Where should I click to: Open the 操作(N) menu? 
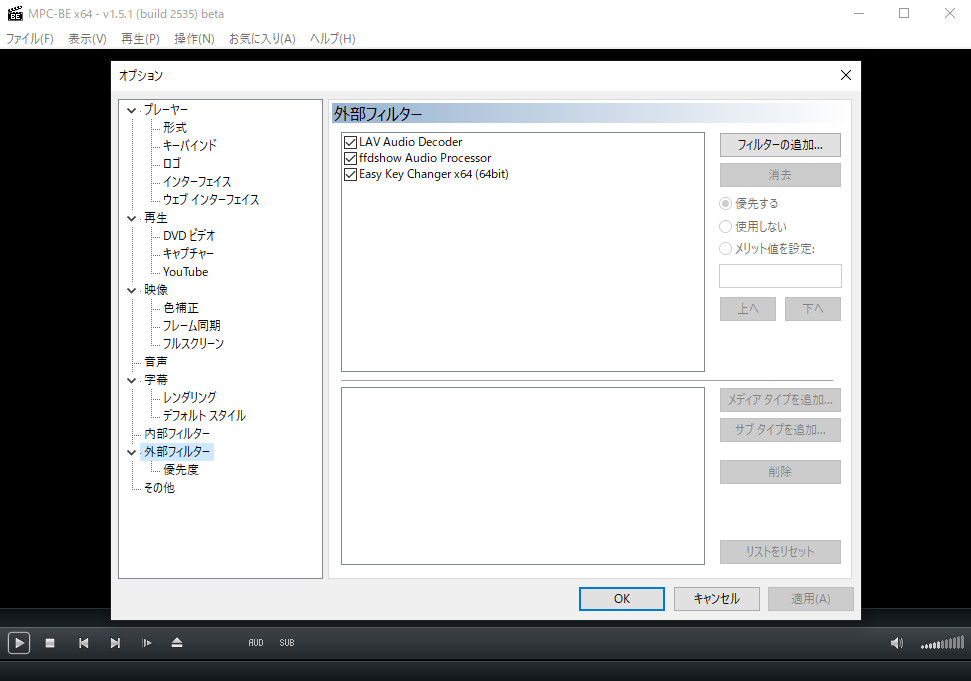[x=194, y=38]
